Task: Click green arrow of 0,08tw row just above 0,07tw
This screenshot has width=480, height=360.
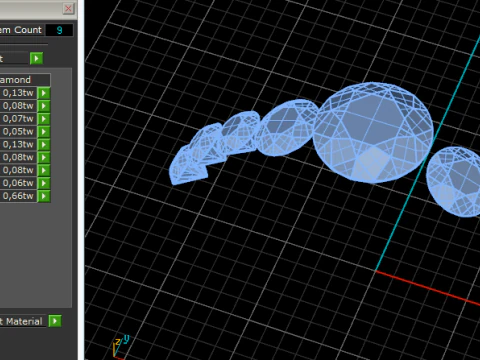Action: (x=44, y=106)
